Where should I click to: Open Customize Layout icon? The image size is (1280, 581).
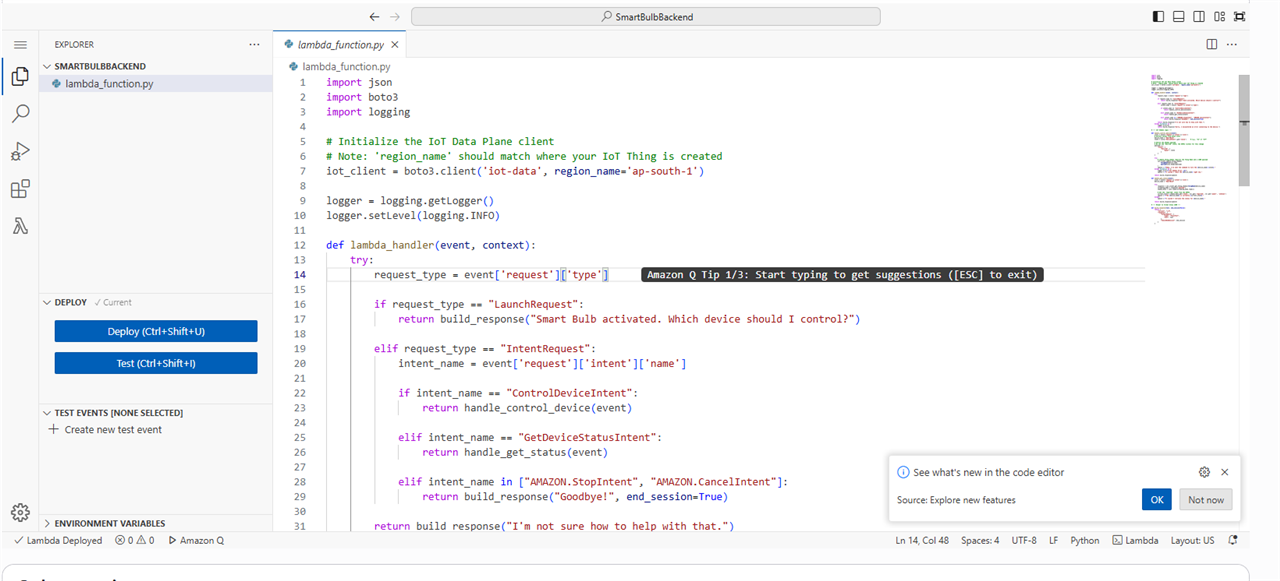pyautogui.click(x=1220, y=17)
